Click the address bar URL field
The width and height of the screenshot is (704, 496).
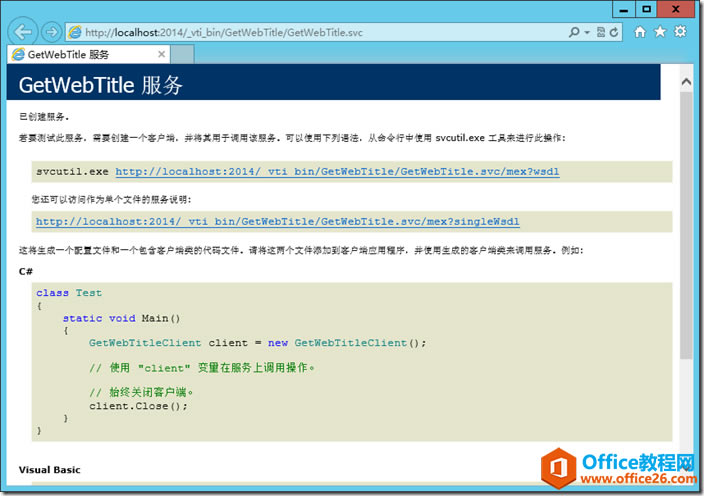pos(314,32)
